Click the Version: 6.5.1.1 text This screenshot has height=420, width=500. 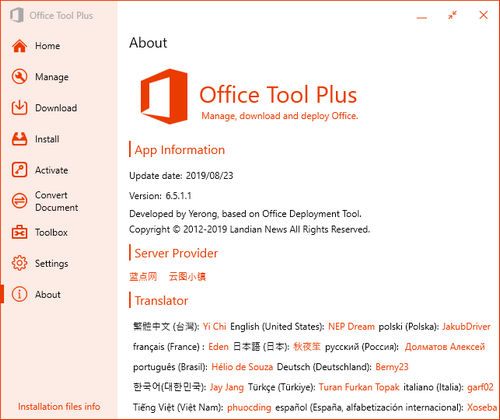click(x=160, y=196)
